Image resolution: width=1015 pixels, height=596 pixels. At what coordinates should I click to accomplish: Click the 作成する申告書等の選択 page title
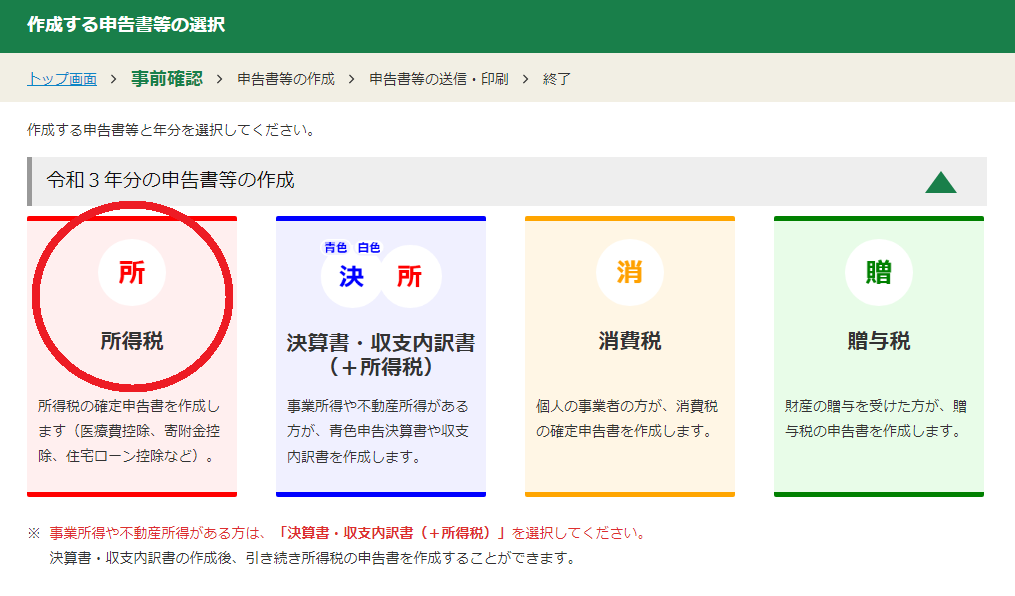click(126, 25)
